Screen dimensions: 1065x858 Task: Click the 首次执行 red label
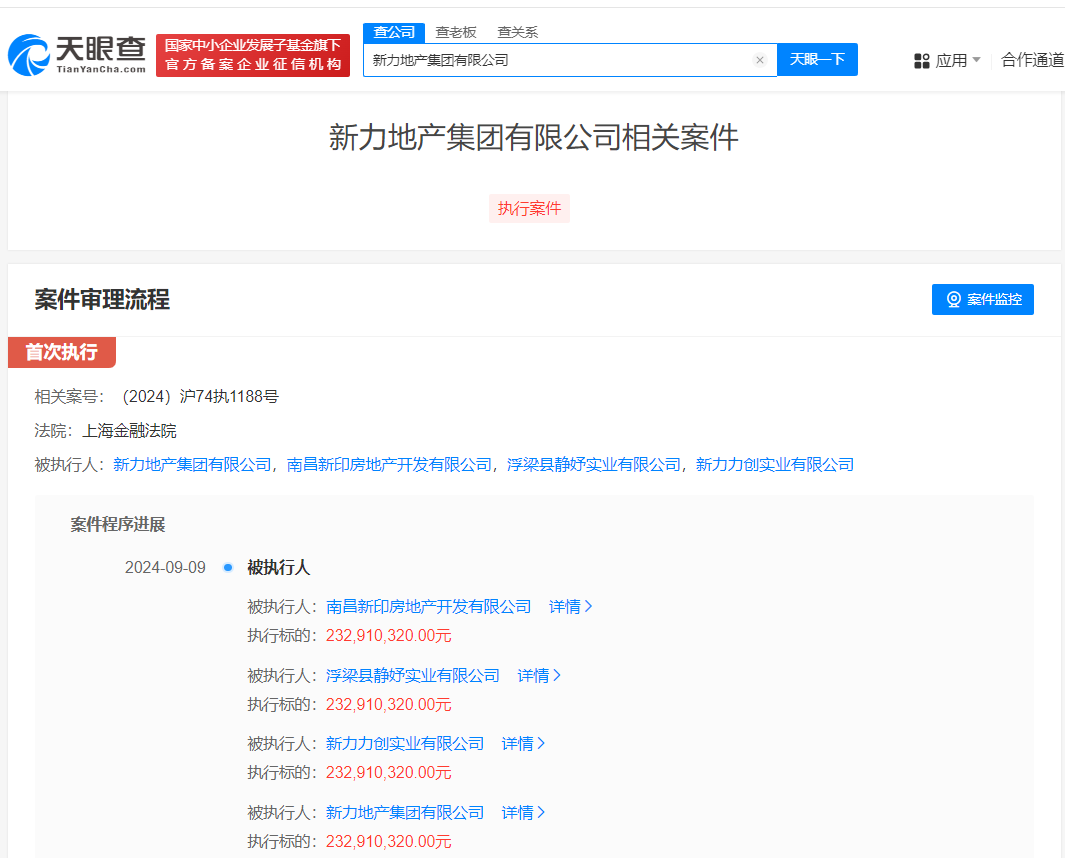pos(61,352)
